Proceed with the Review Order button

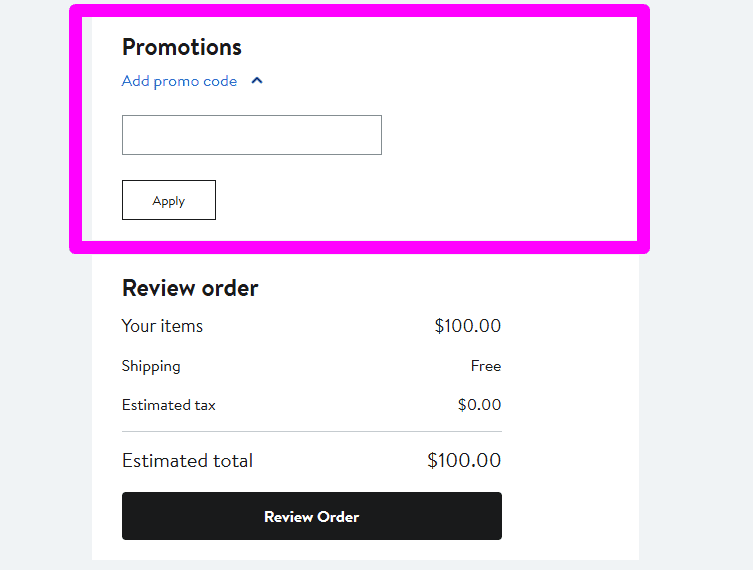point(311,516)
